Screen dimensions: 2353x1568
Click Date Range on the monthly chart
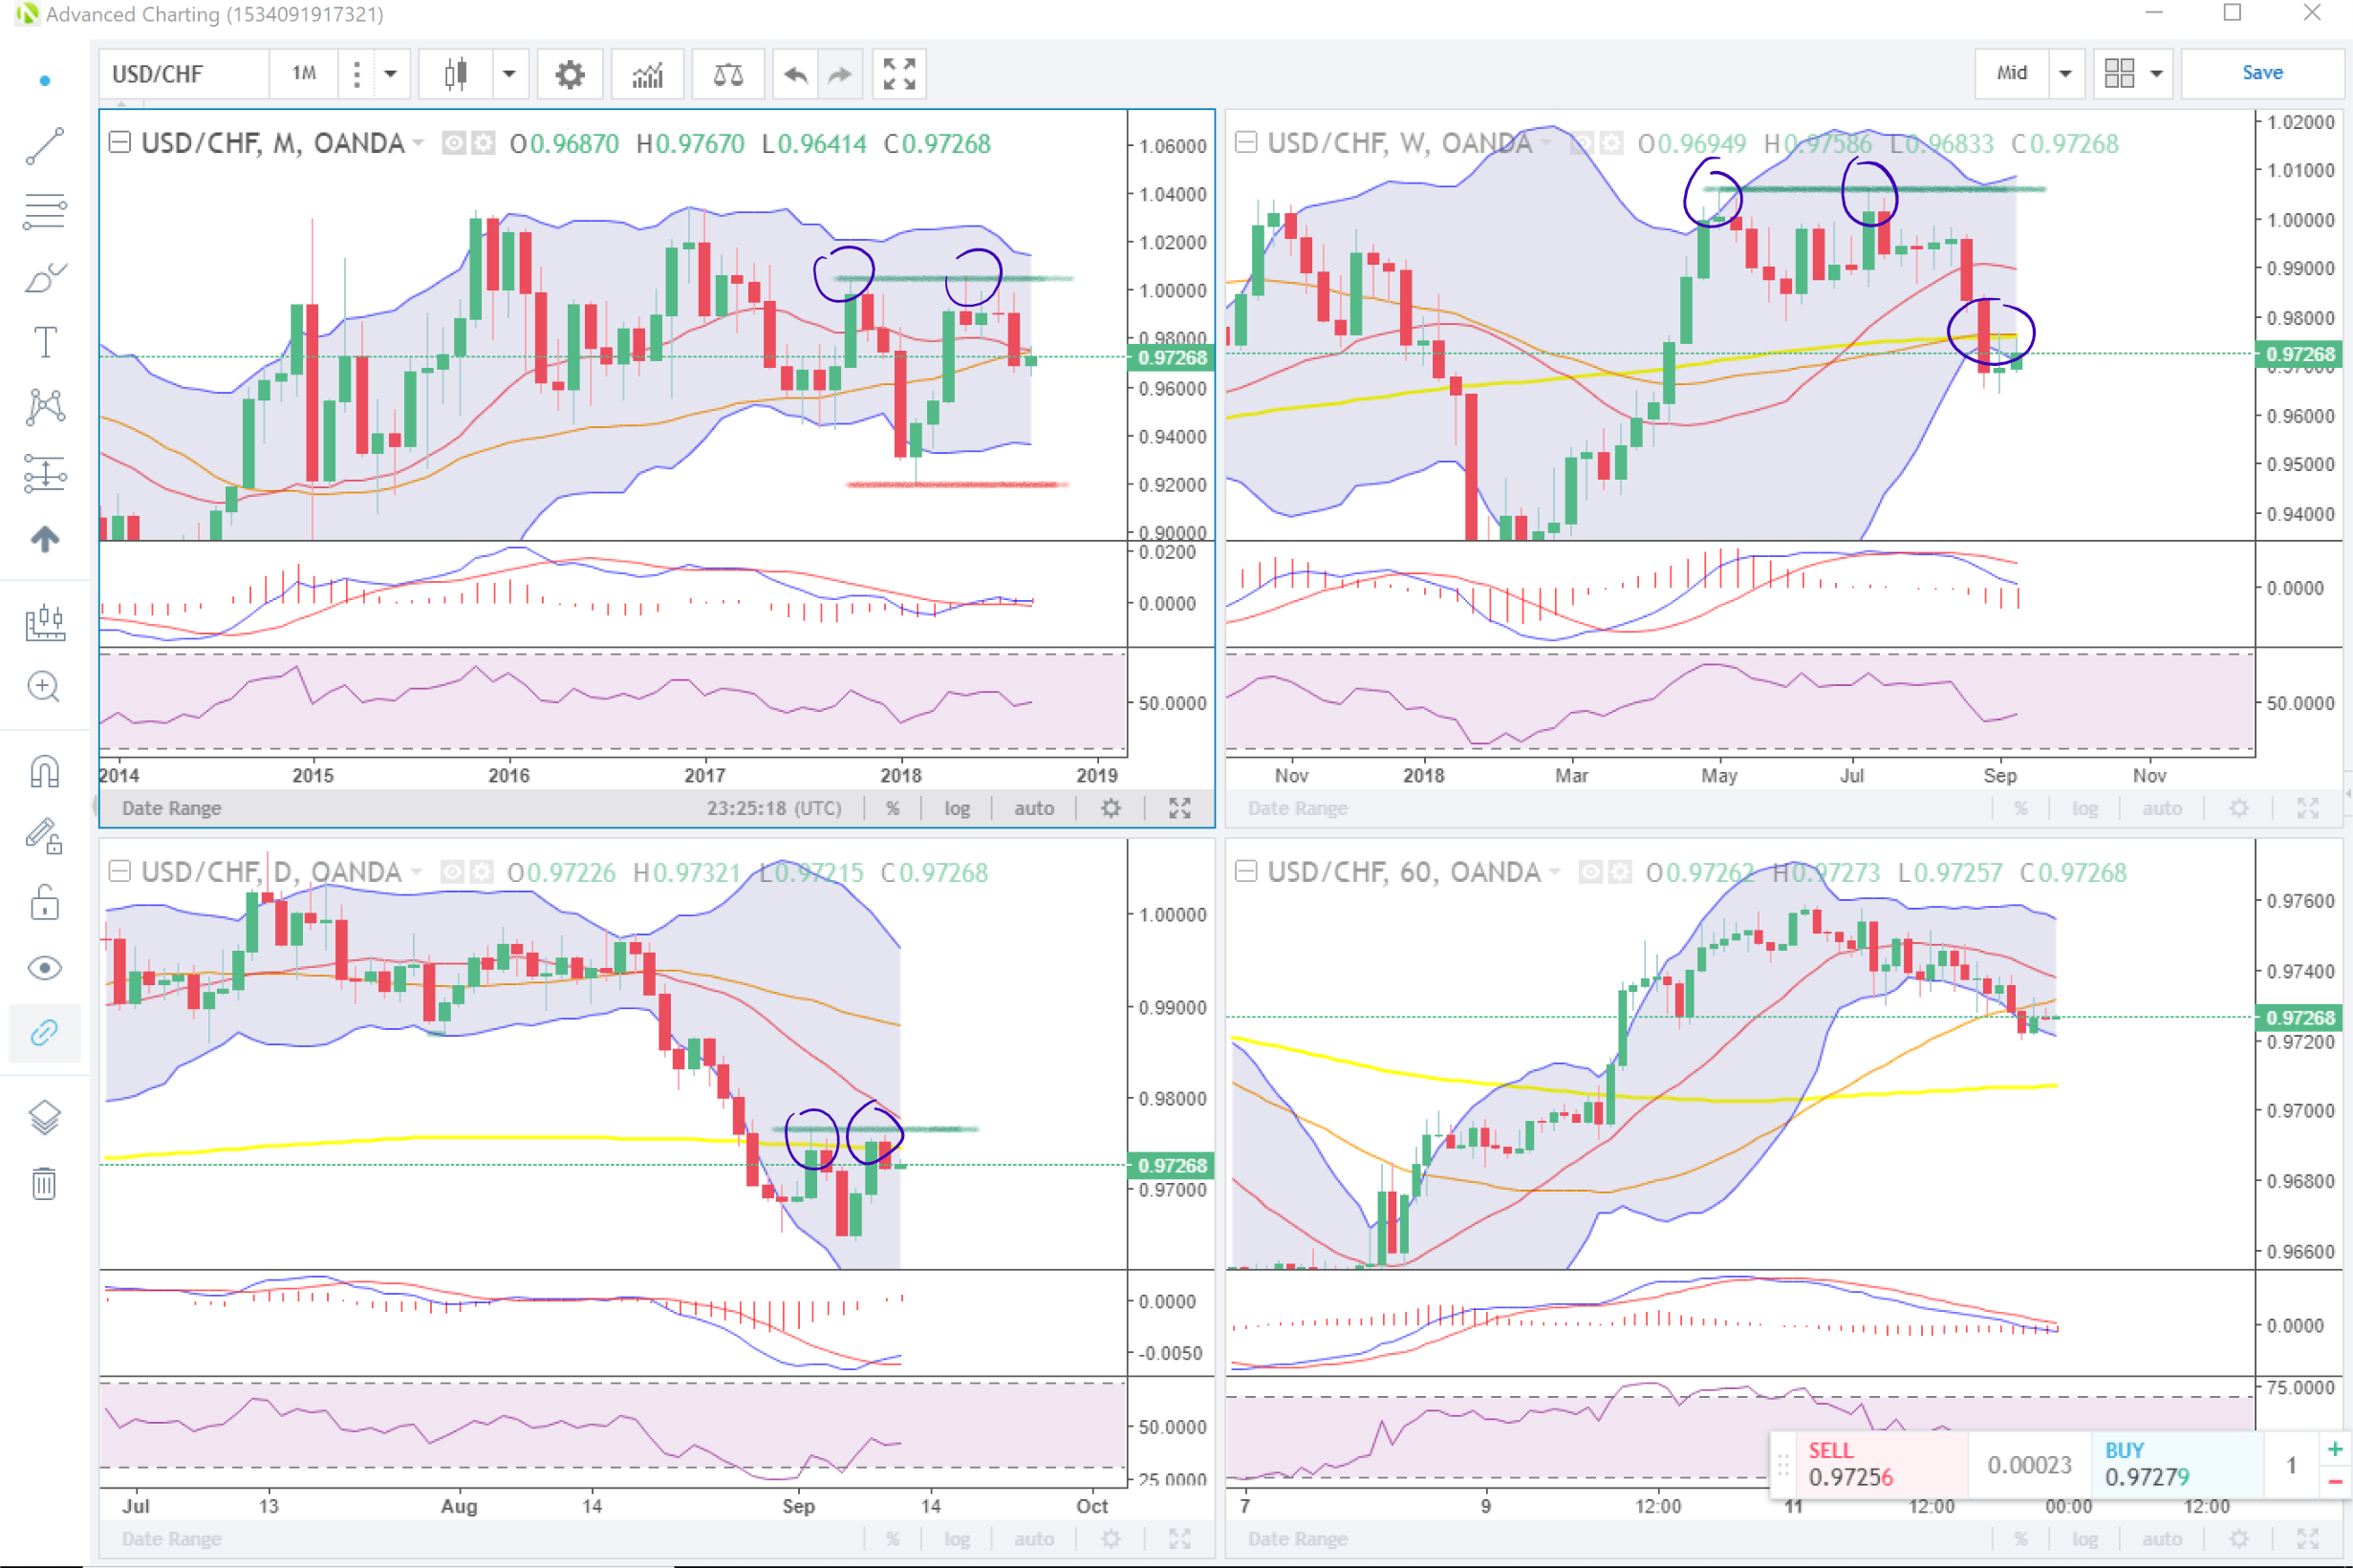172,808
